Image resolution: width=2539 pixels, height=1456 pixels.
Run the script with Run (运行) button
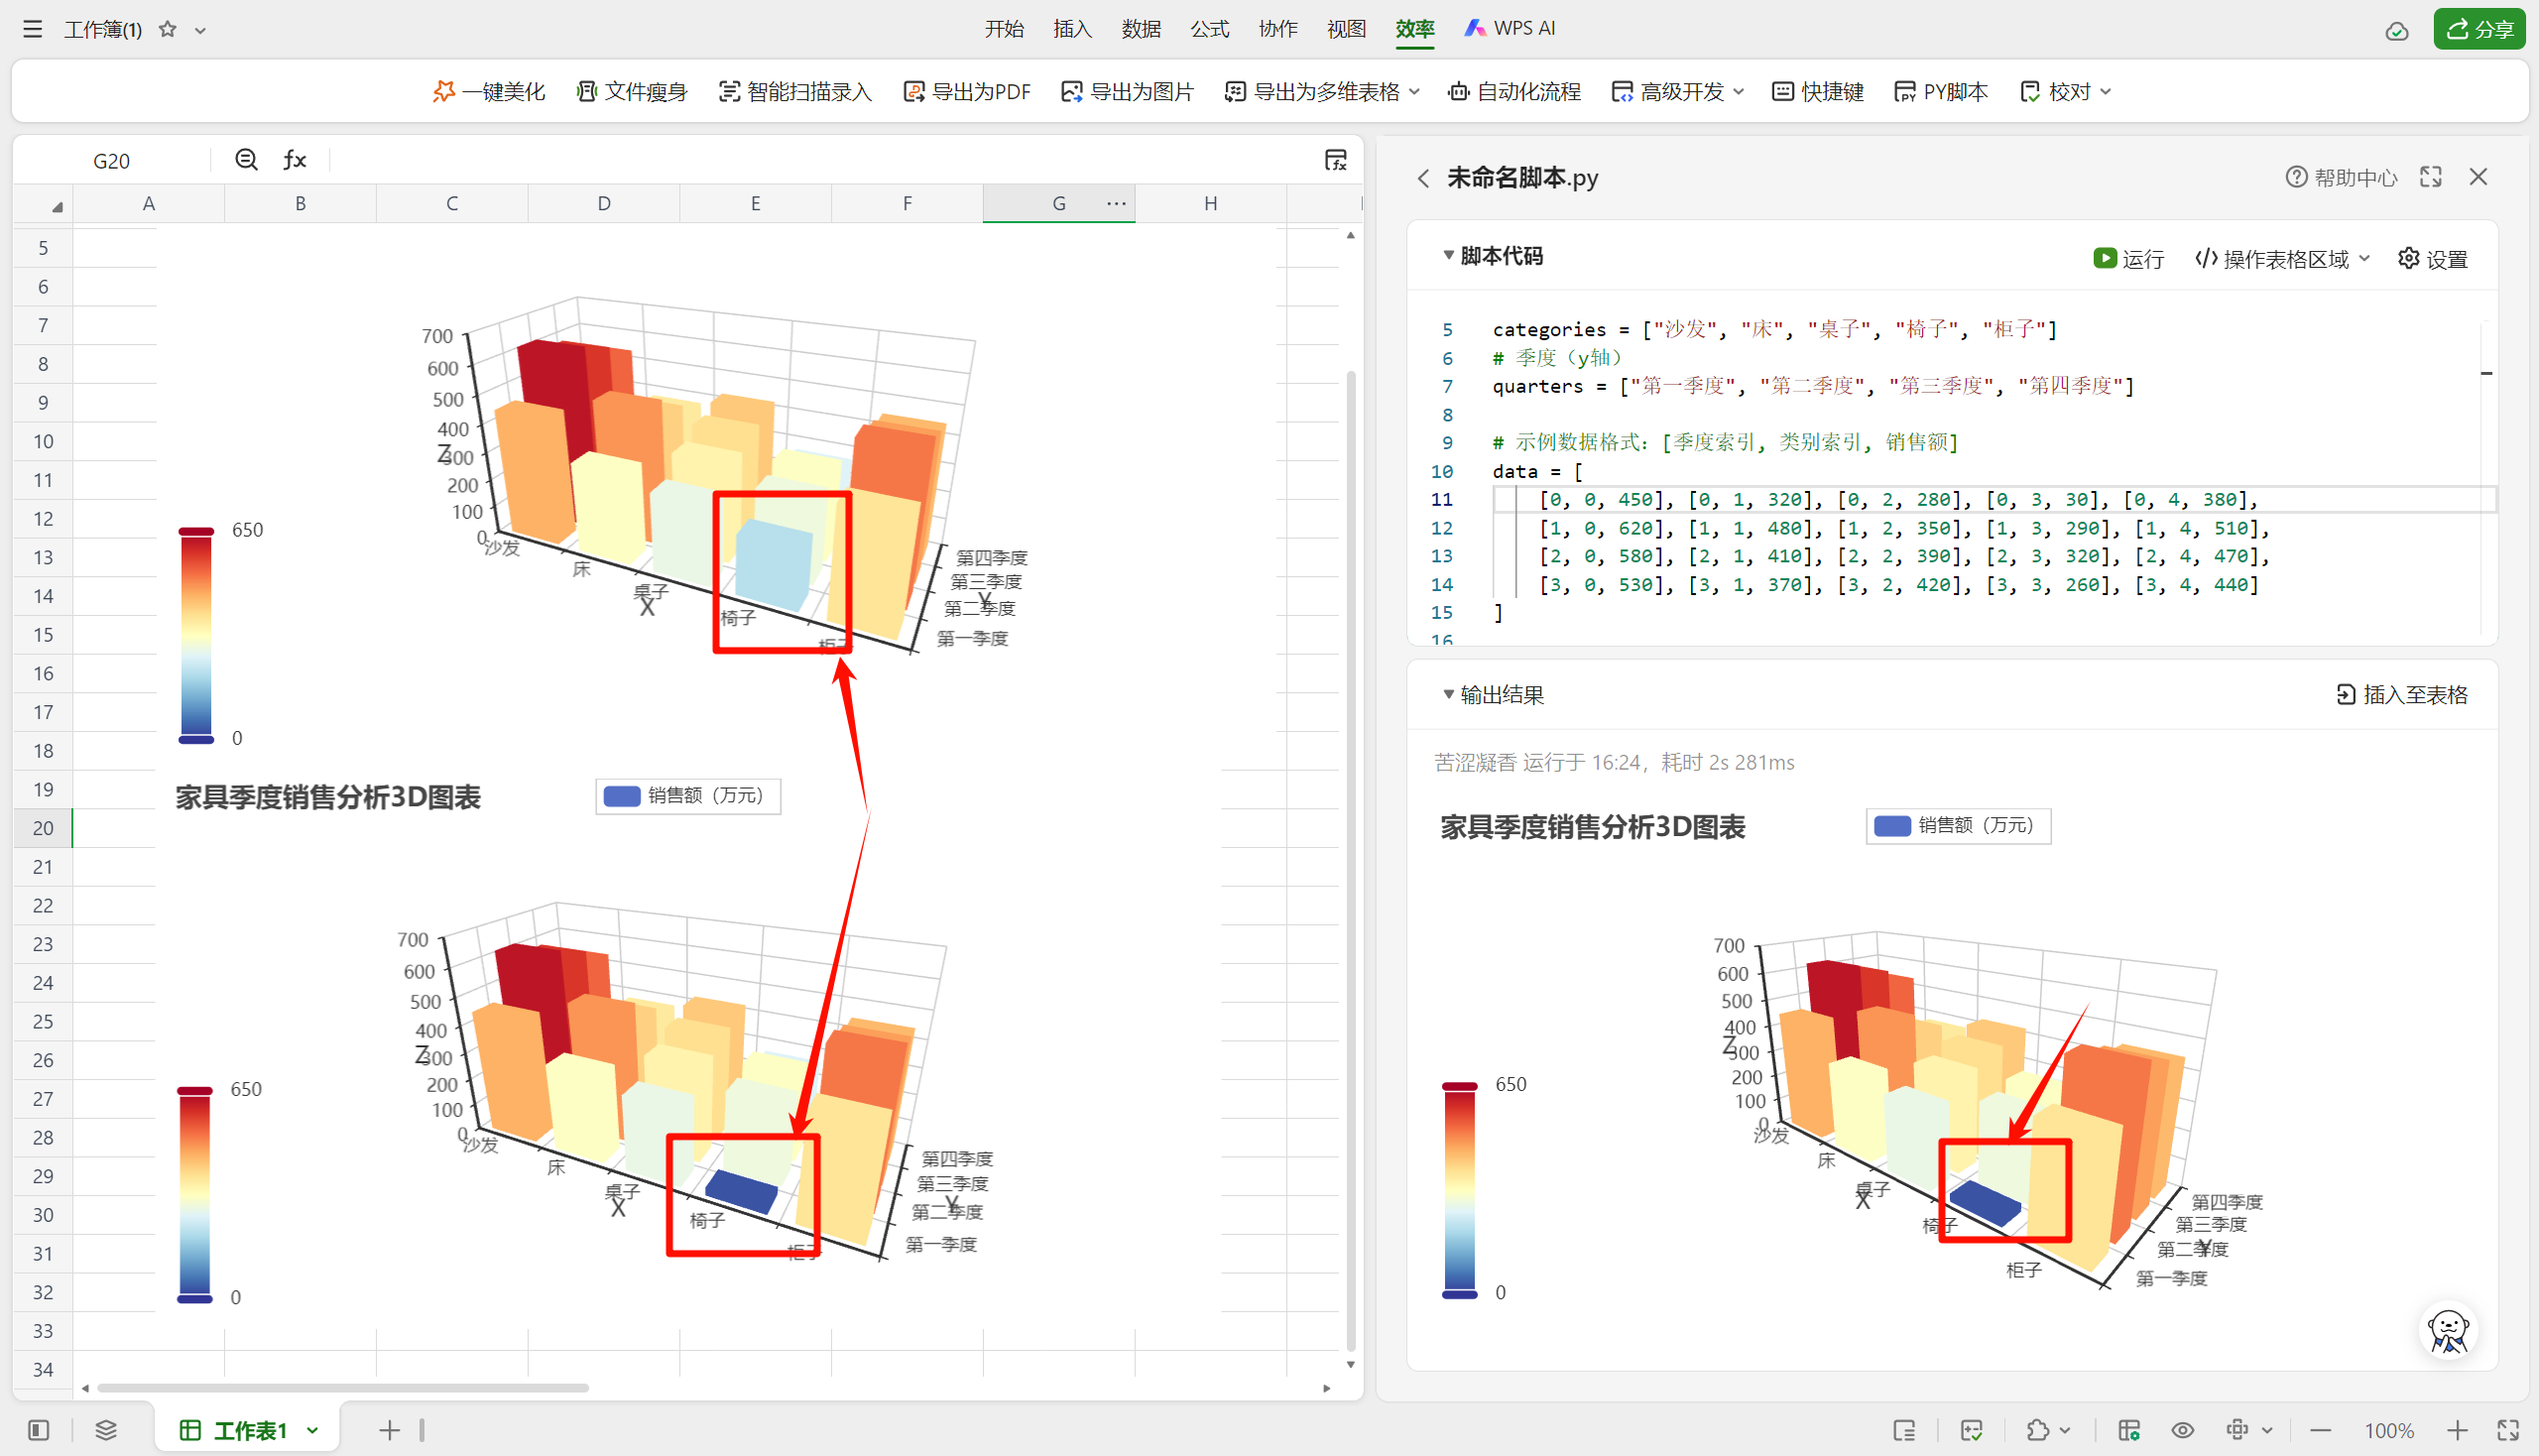2128,259
